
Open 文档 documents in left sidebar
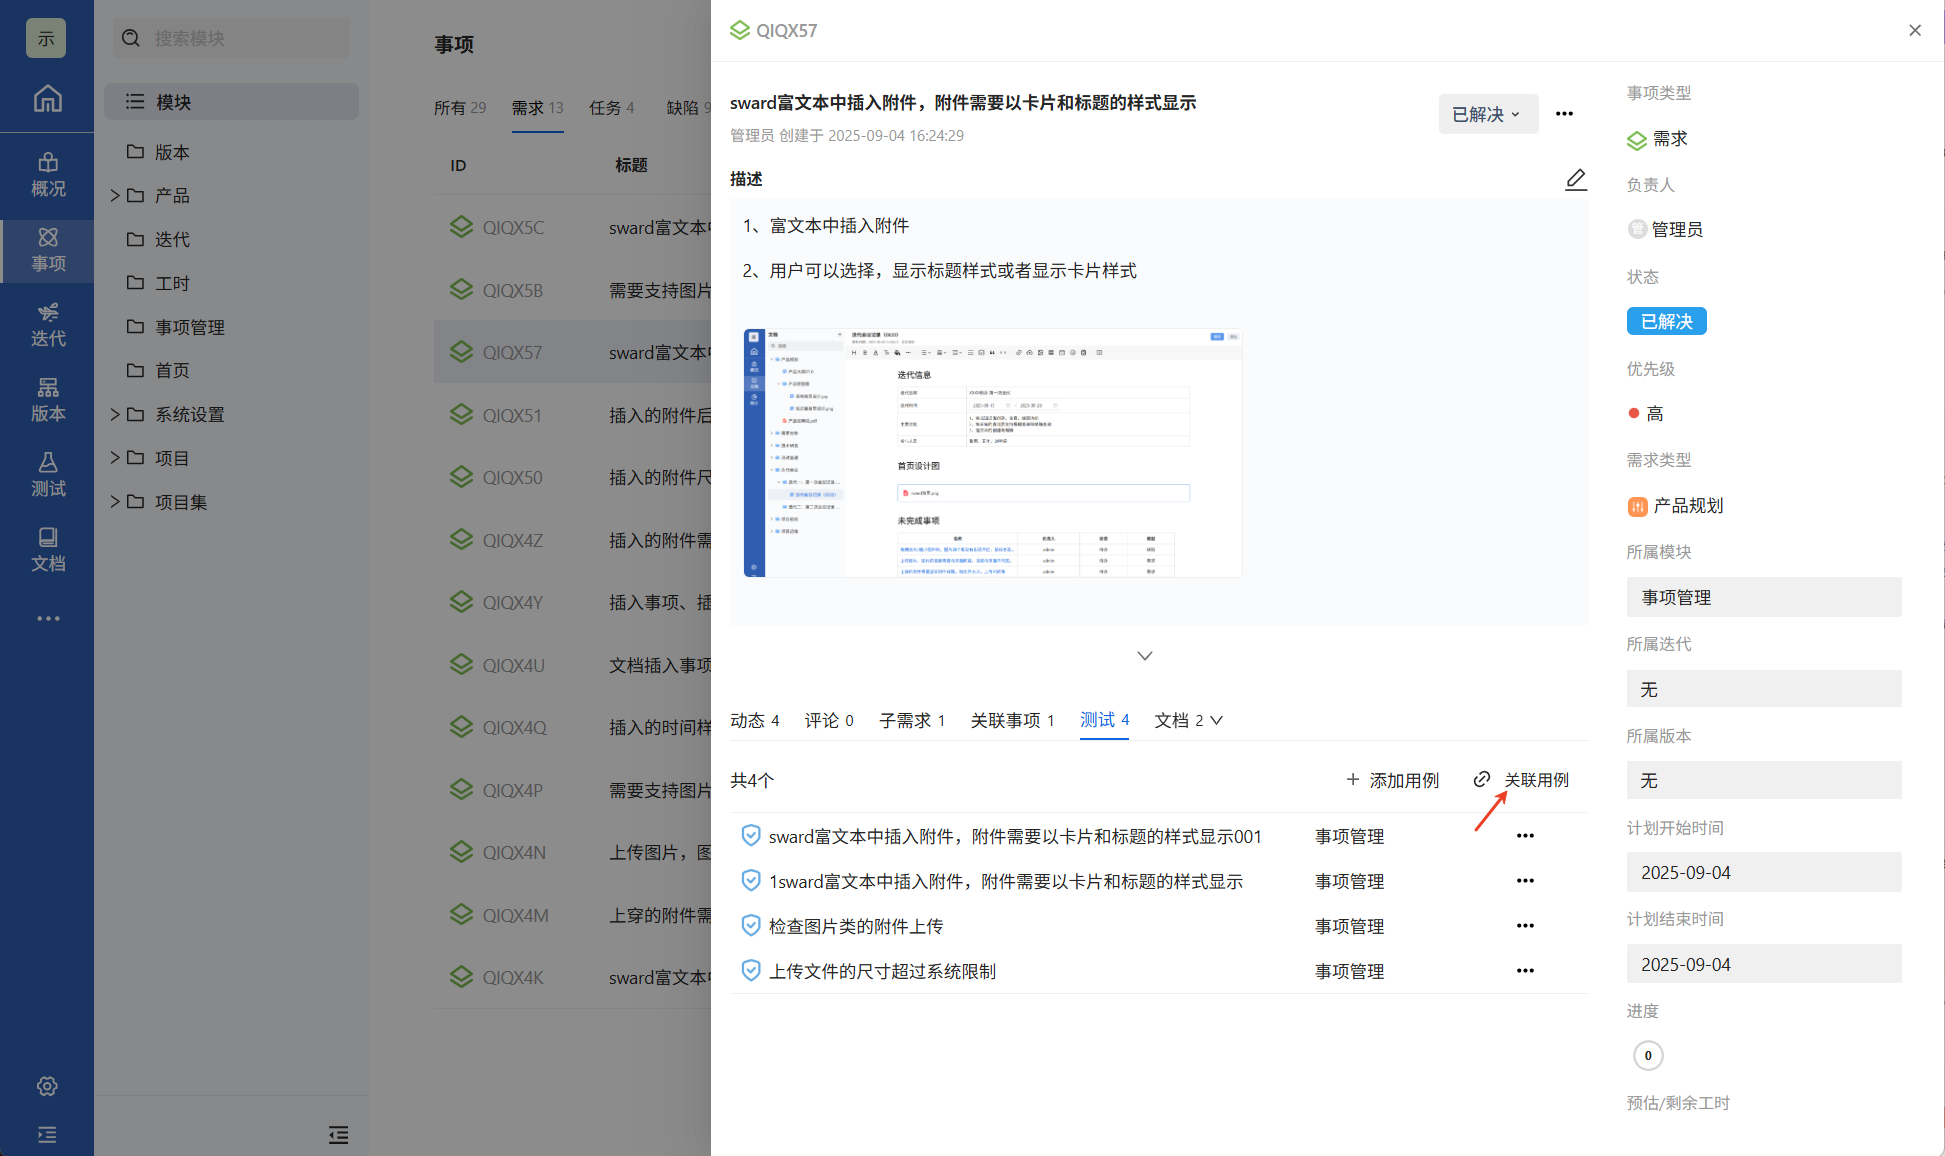pyautogui.click(x=47, y=550)
